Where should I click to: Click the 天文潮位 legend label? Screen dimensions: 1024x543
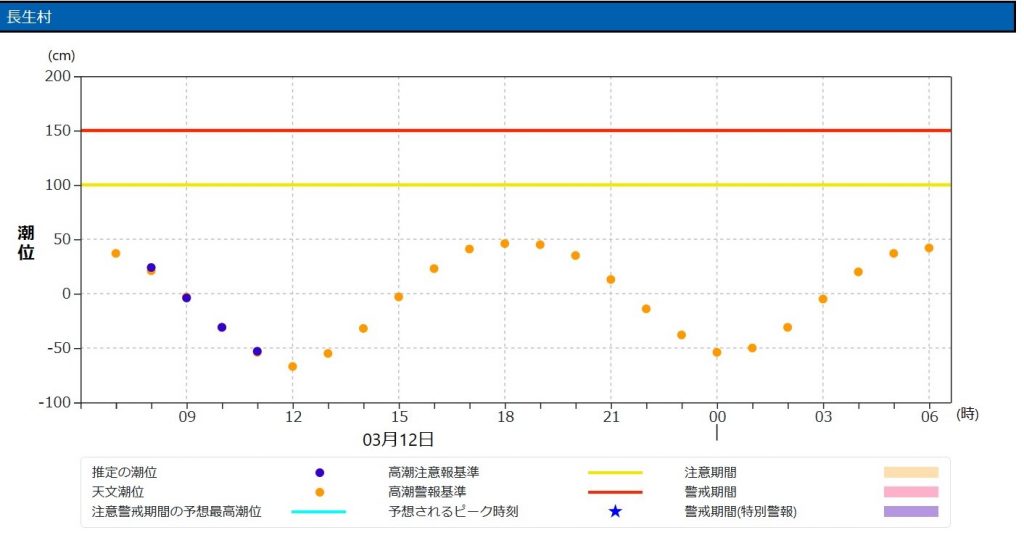click(118, 492)
